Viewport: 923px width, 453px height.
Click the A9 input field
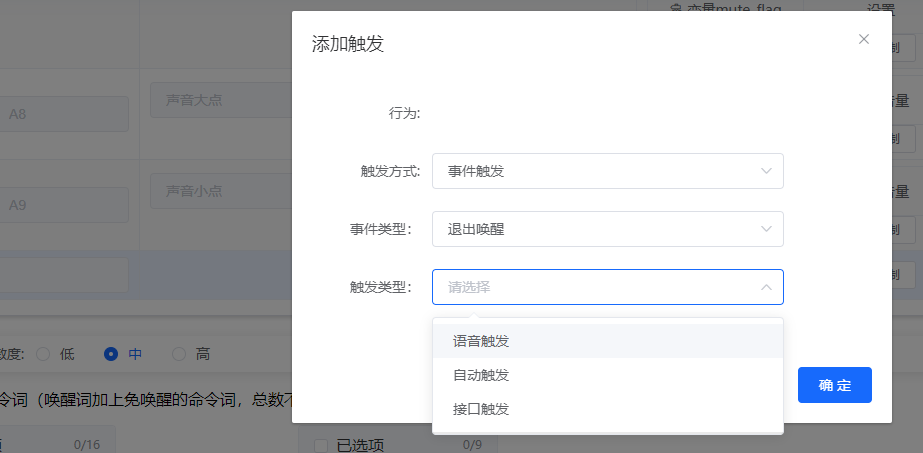pos(64,205)
